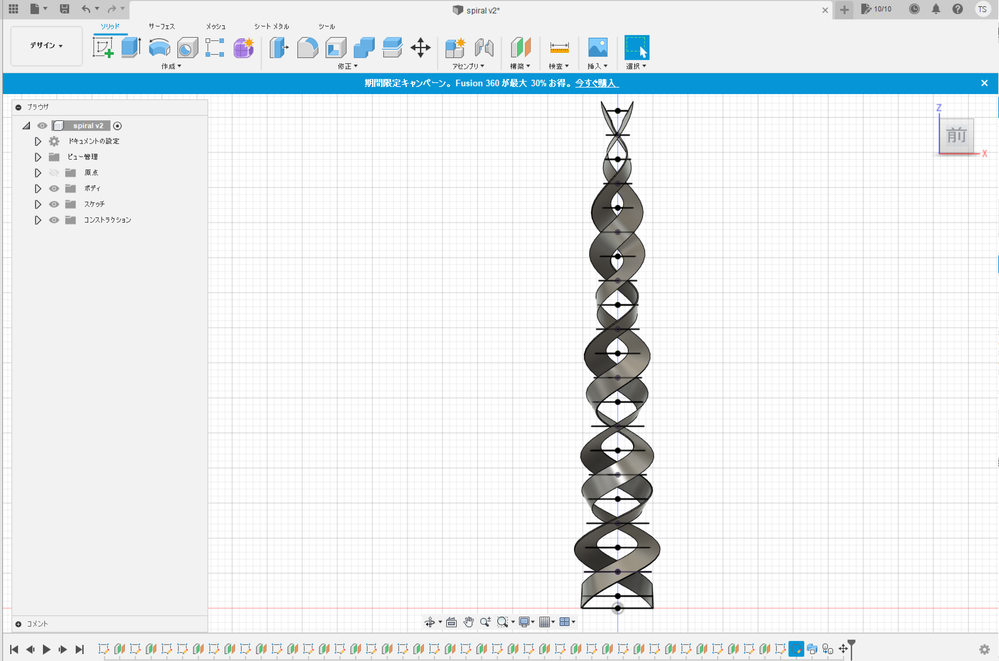The width and height of the screenshot is (999, 661).
Task: Click the Move/Copy cross-arrow tool
Action: tap(420, 48)
